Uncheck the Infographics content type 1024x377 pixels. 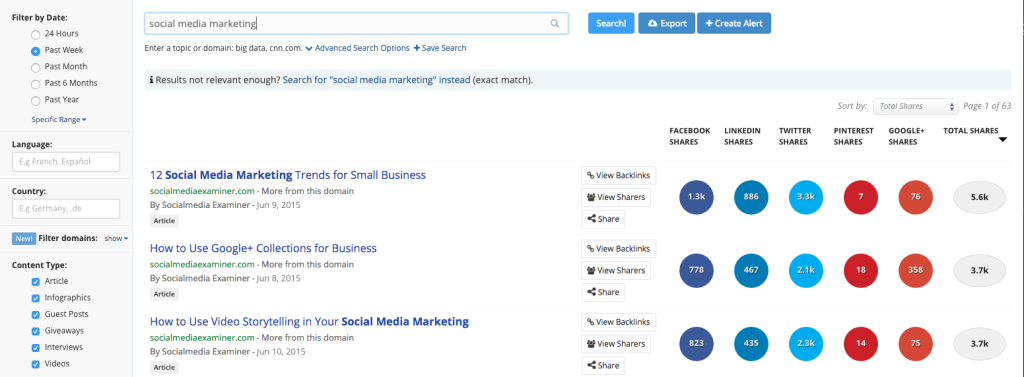[x=36, y=298]
